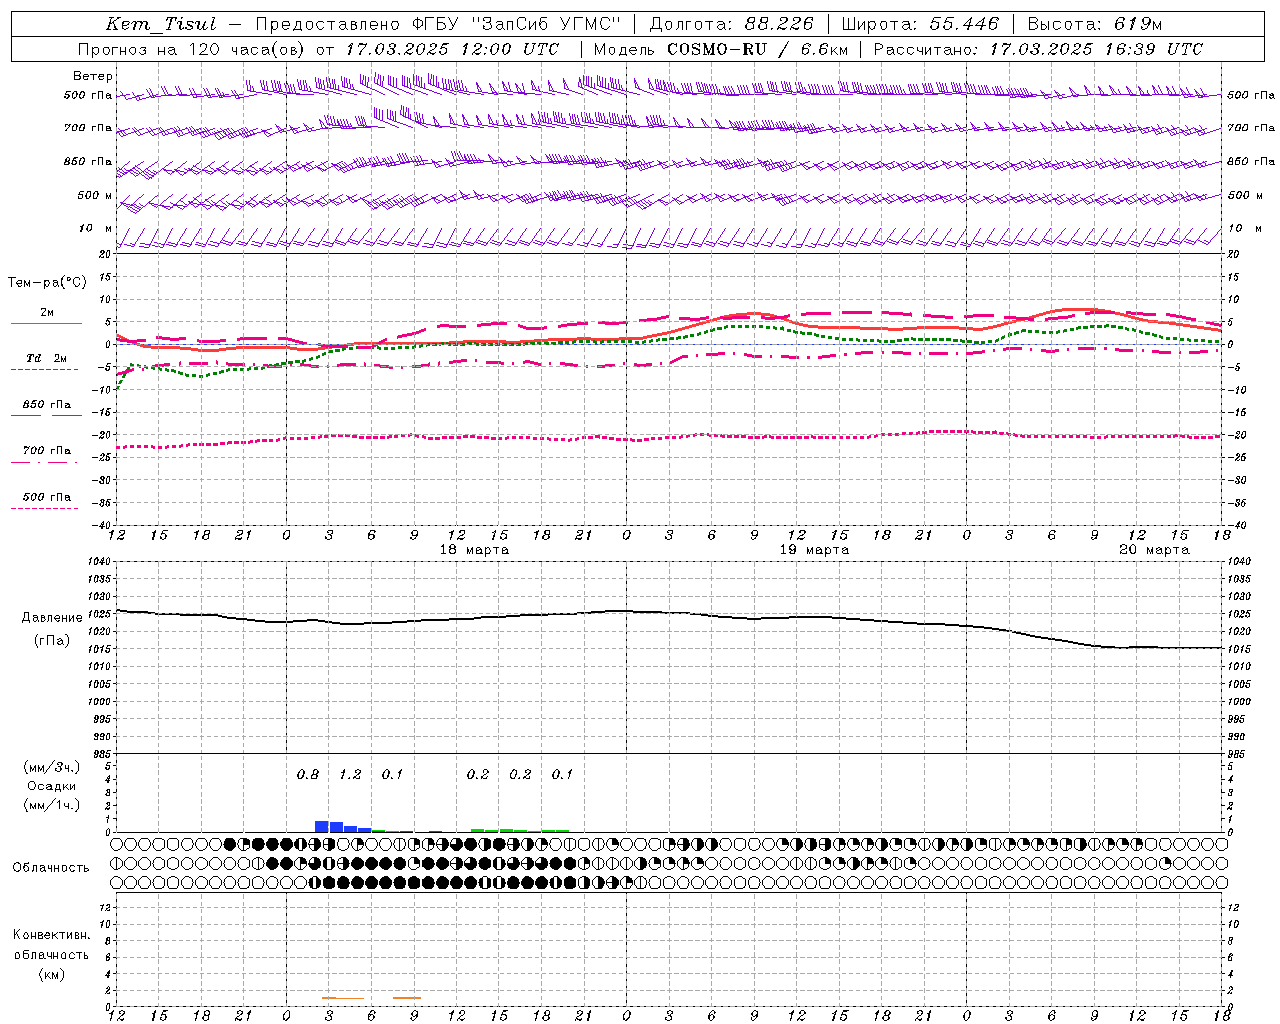Image resolution: width=1280 pixels, height=1024 pixels.
Task: Click the "20 марта" date label
Action: point(1155,550)
